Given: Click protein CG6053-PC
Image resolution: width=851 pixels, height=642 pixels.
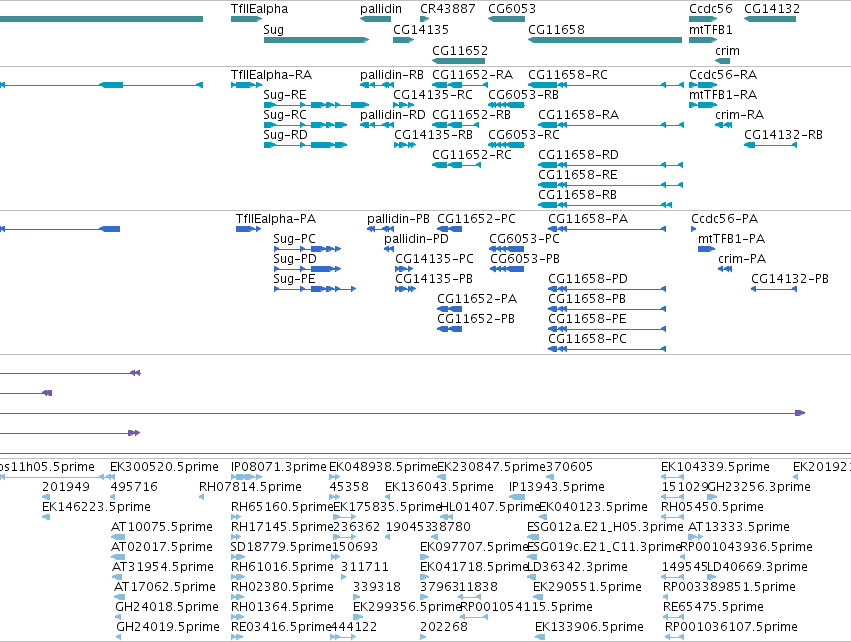Looking at the screenshot, I should [x=506, y=249].
